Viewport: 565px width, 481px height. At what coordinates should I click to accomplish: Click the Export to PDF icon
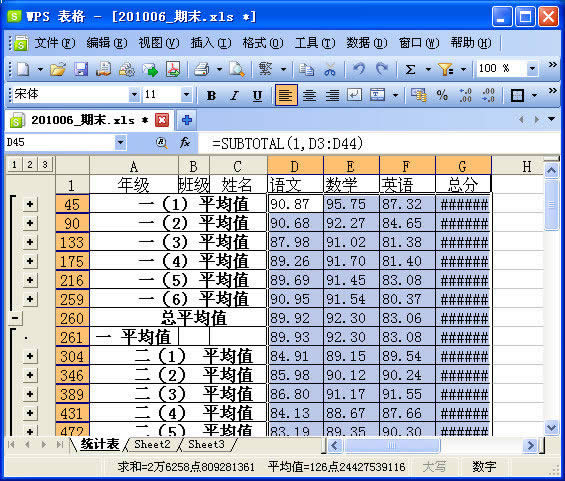173,69
